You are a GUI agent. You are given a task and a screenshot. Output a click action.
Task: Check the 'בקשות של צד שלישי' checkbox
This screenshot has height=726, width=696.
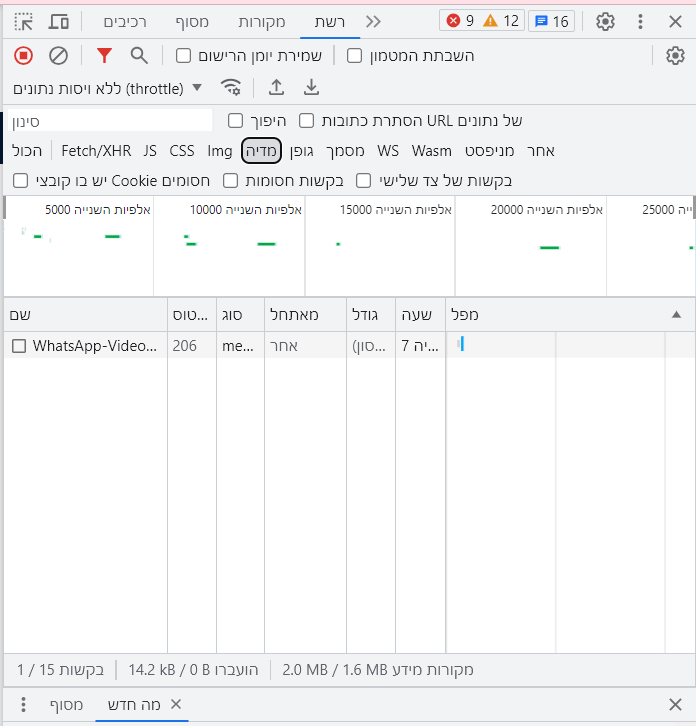point(364,181)
